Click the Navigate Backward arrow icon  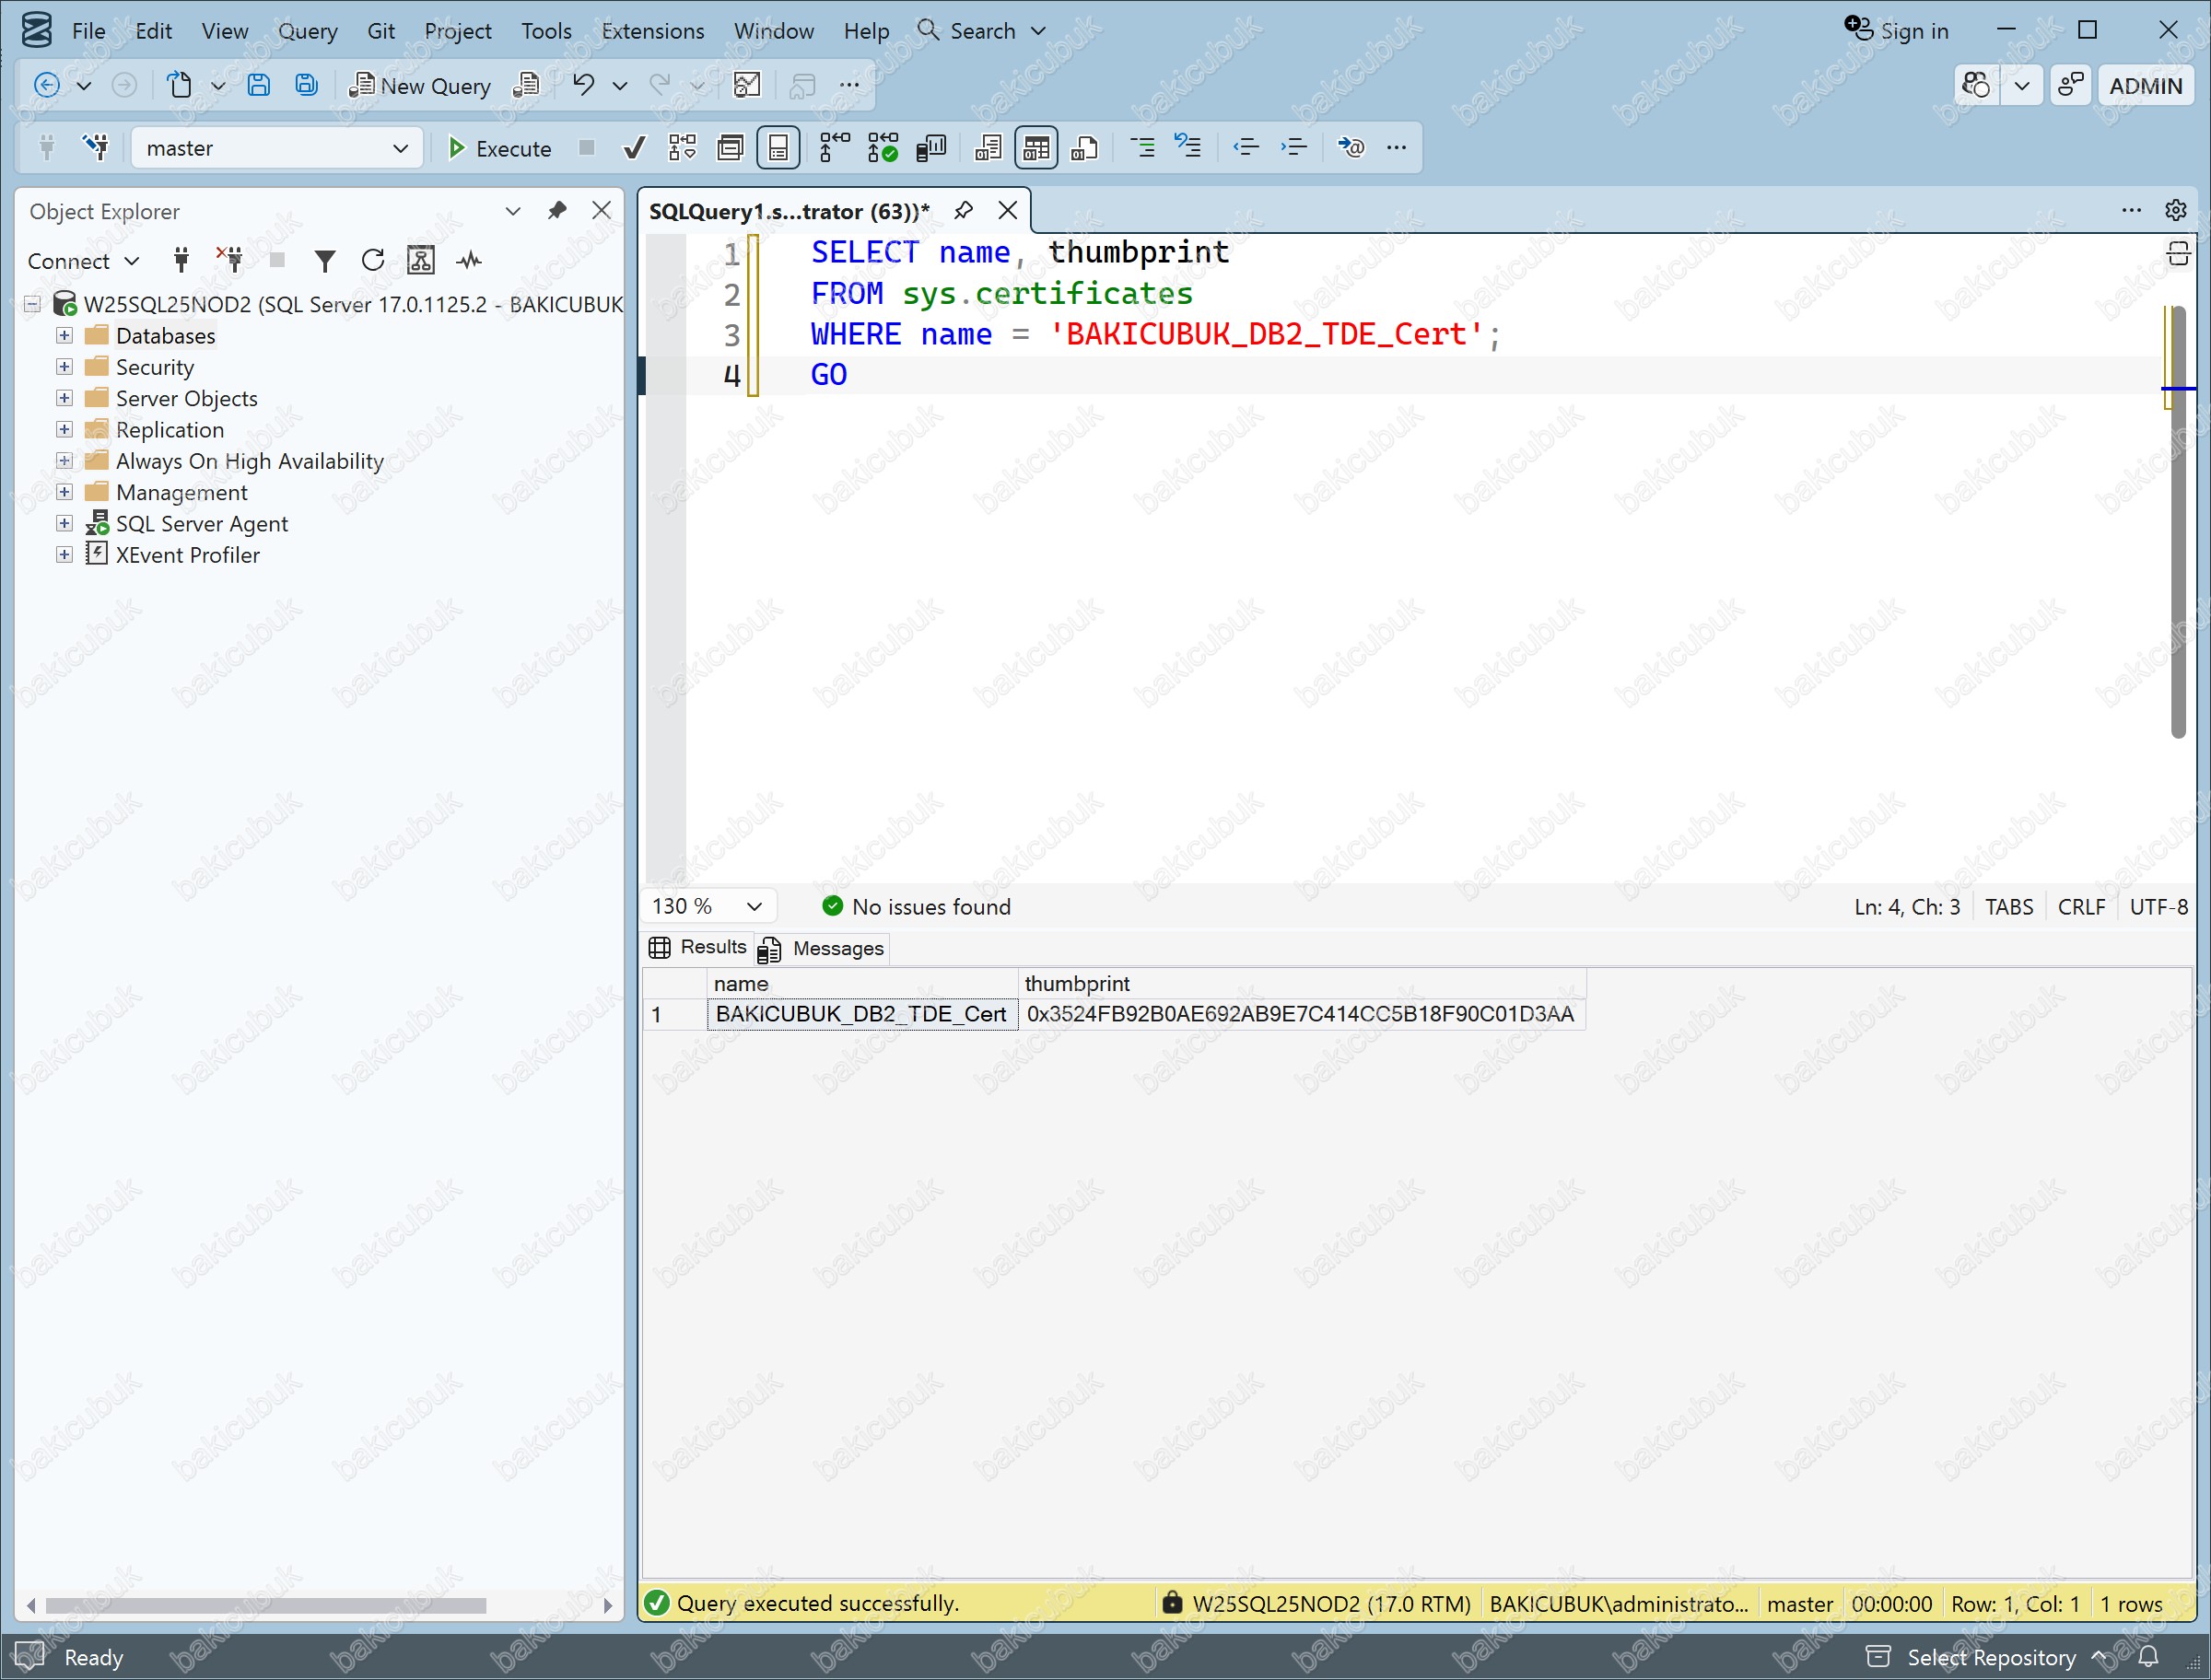(x=46, y=85)
